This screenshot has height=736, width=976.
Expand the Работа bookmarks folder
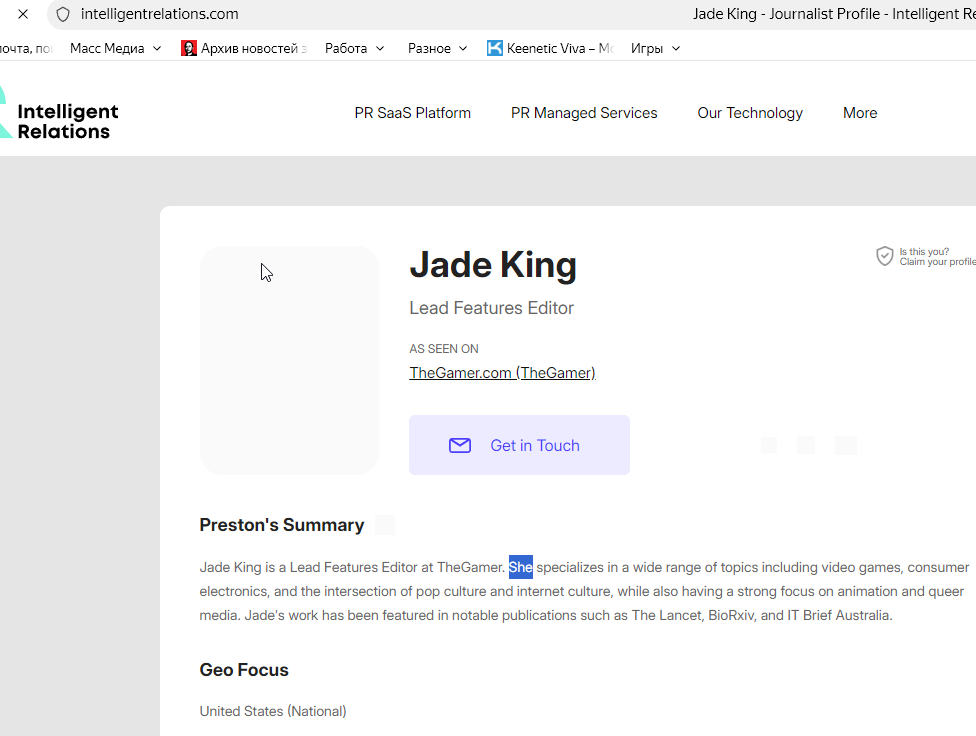(354, 48)
